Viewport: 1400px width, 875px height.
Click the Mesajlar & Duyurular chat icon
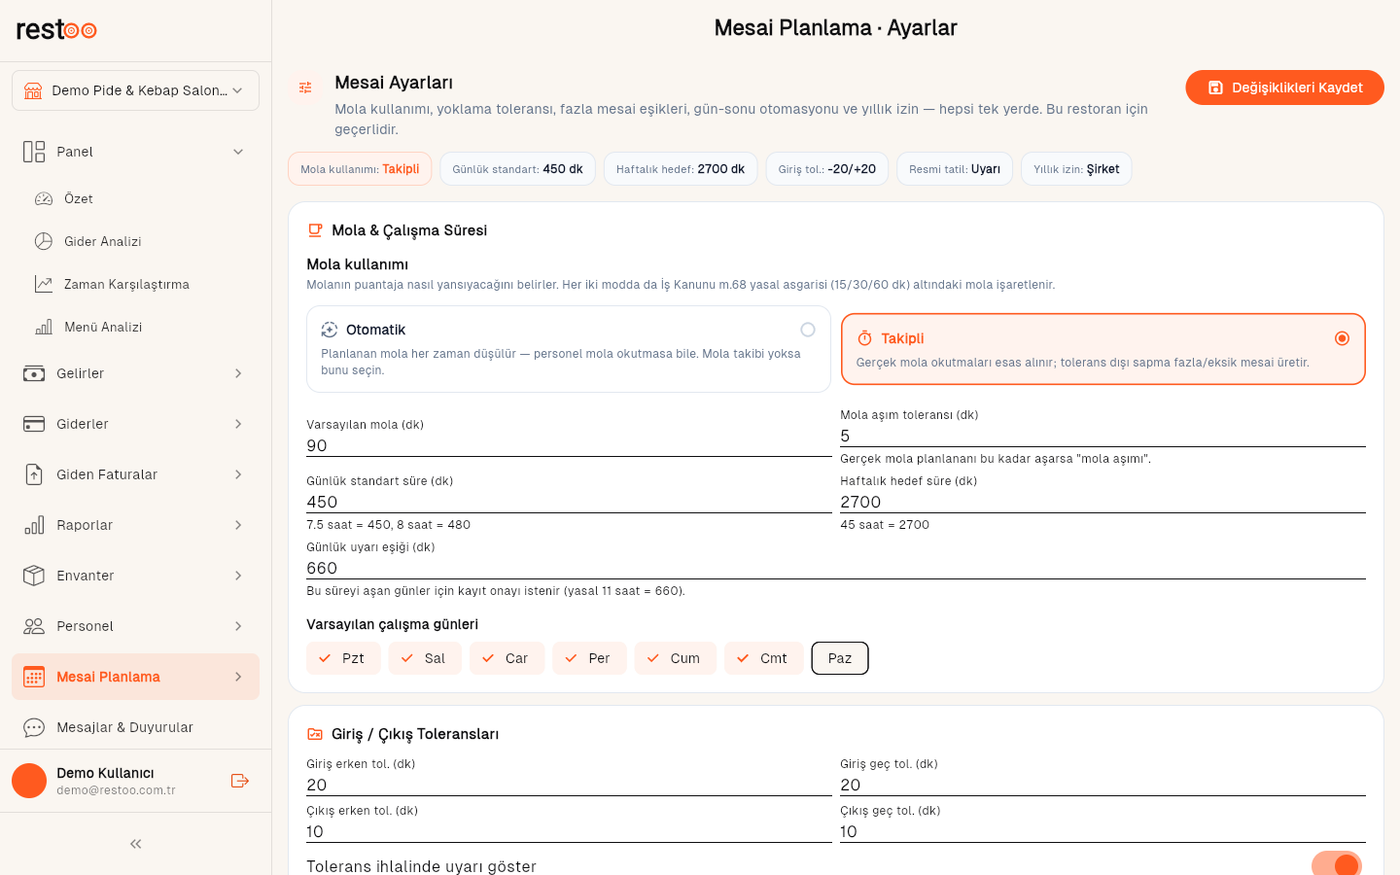34,728
